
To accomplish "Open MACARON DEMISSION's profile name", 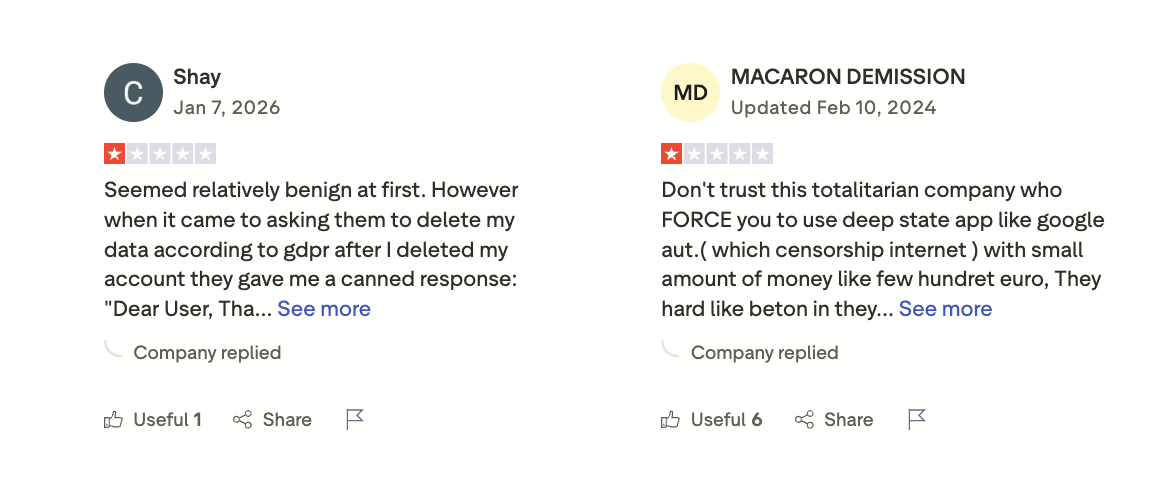I will [x=848, y=77].
